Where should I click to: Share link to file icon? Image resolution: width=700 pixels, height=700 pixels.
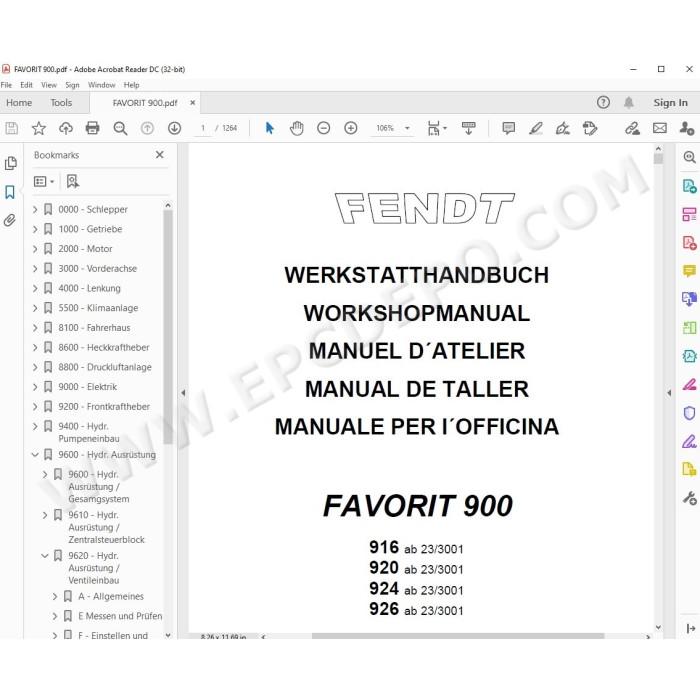coord(632,129)
